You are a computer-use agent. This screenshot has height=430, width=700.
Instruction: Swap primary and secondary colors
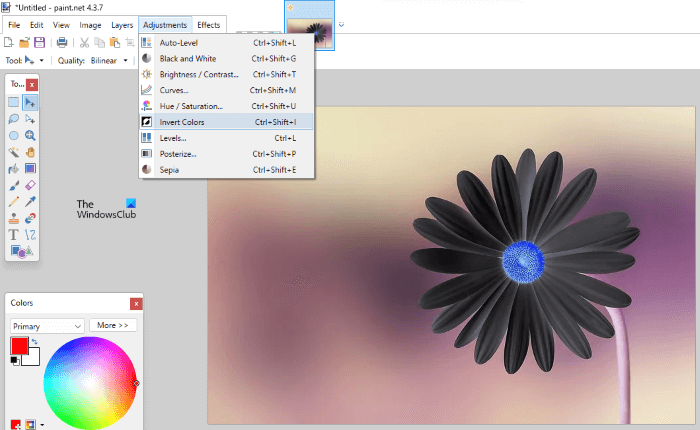pos(35,341)
